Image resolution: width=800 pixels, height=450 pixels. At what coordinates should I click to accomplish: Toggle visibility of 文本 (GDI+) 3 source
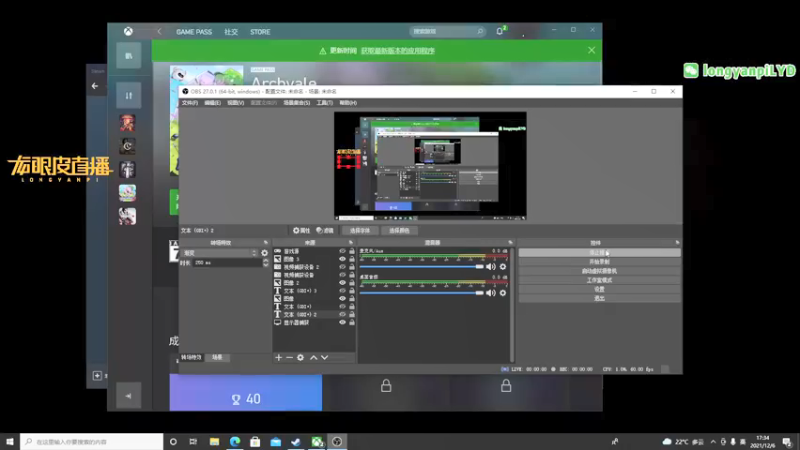(342, 291)
